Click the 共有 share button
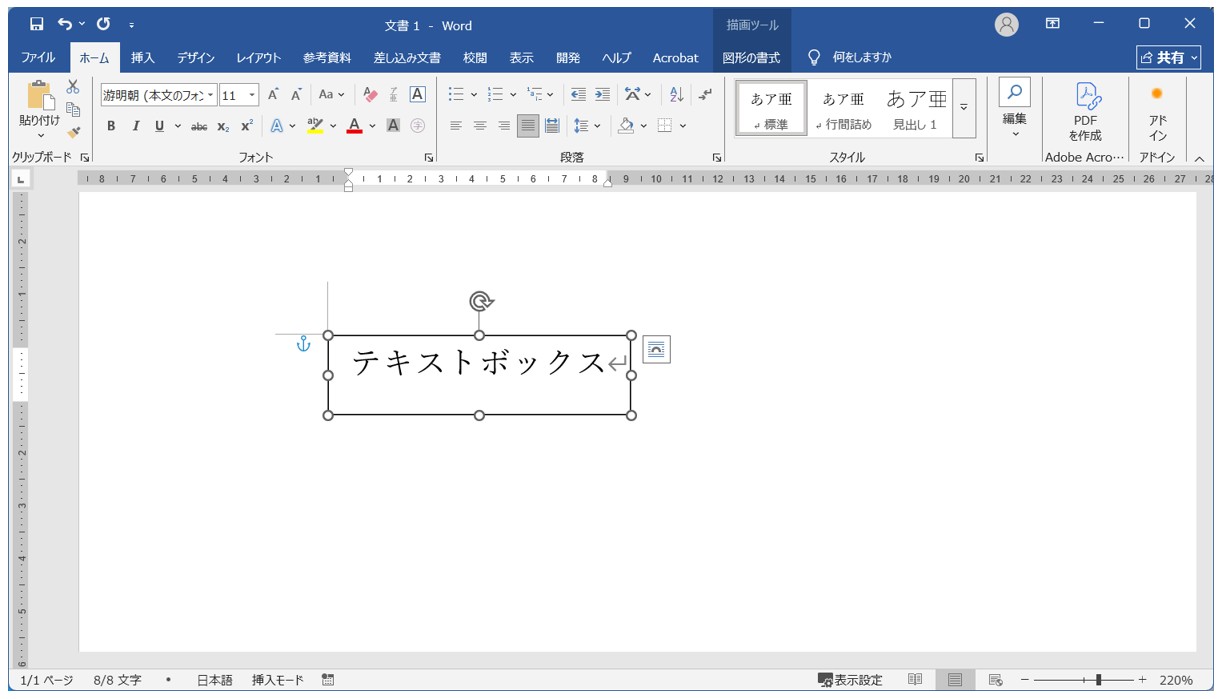1223x699 pixels. click(1169, 58)
